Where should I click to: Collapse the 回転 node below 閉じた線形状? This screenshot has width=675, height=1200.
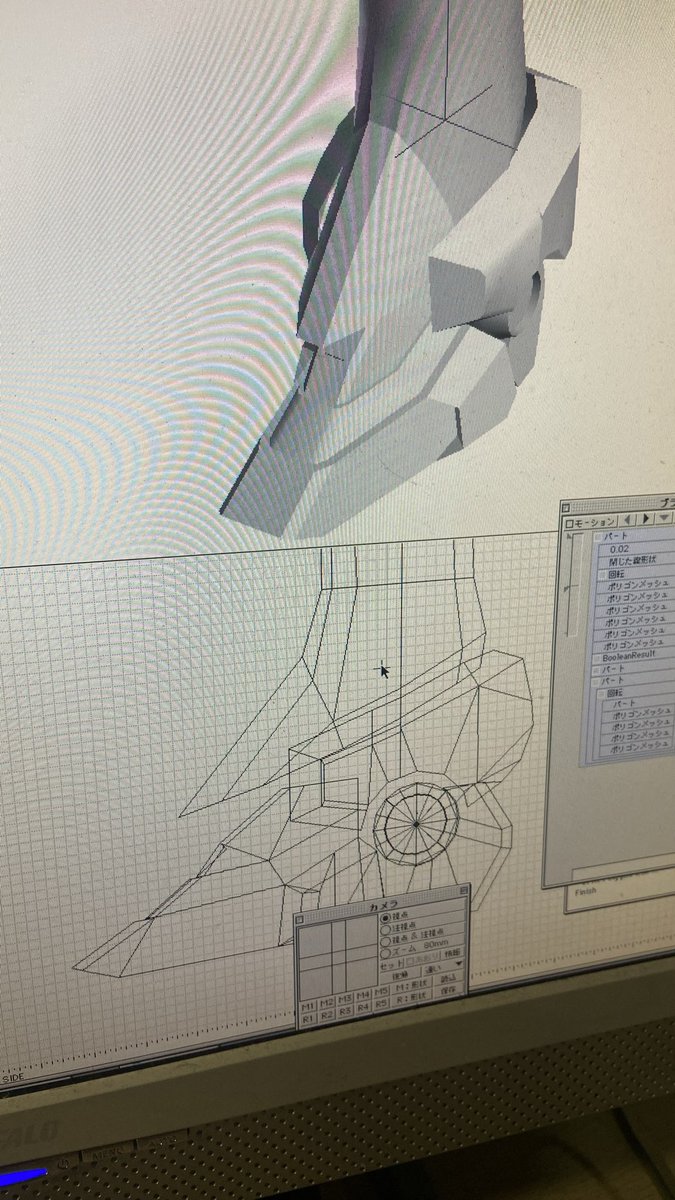click(602, 575)
